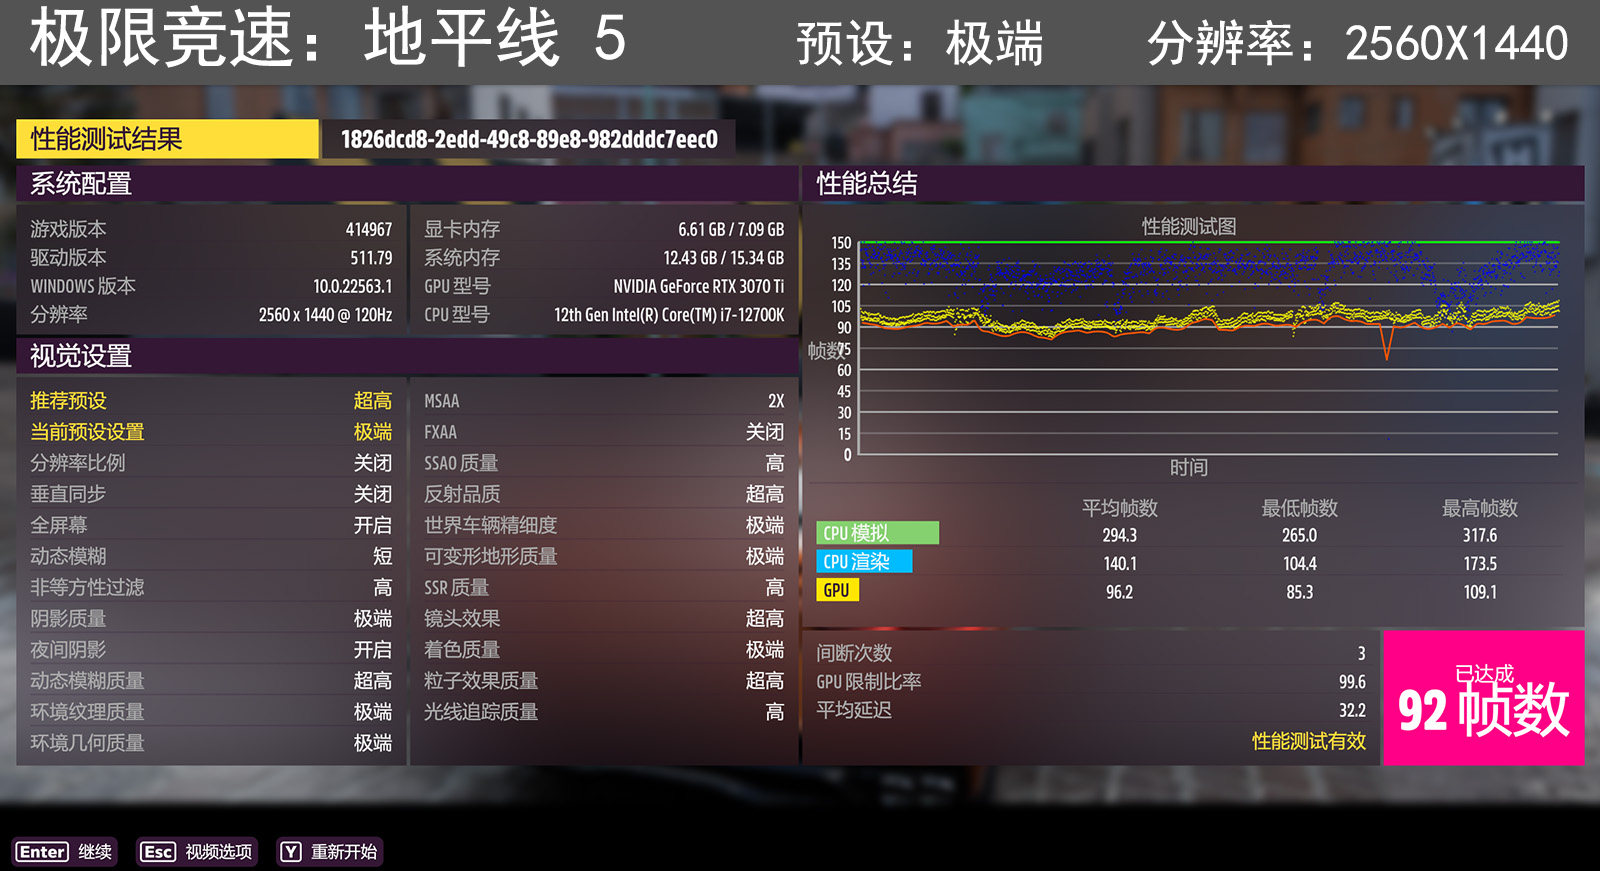The height and width of the screenshot is (871, 1600).
Task: Click the 全屏幕 开启 row
Action: pyautogui.click(x=211, y=525)
